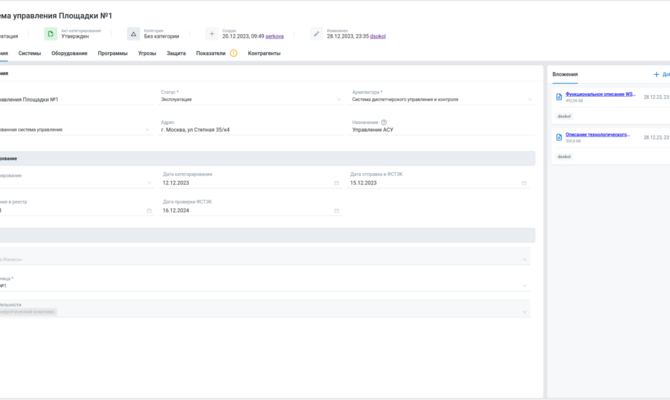Click the triangle icon beside Без категории
670x400 pixels.
point(133,34)
